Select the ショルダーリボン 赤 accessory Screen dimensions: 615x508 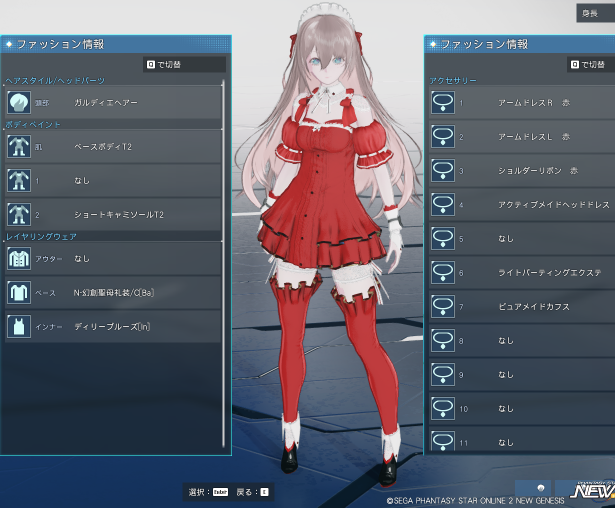(522, 171)
